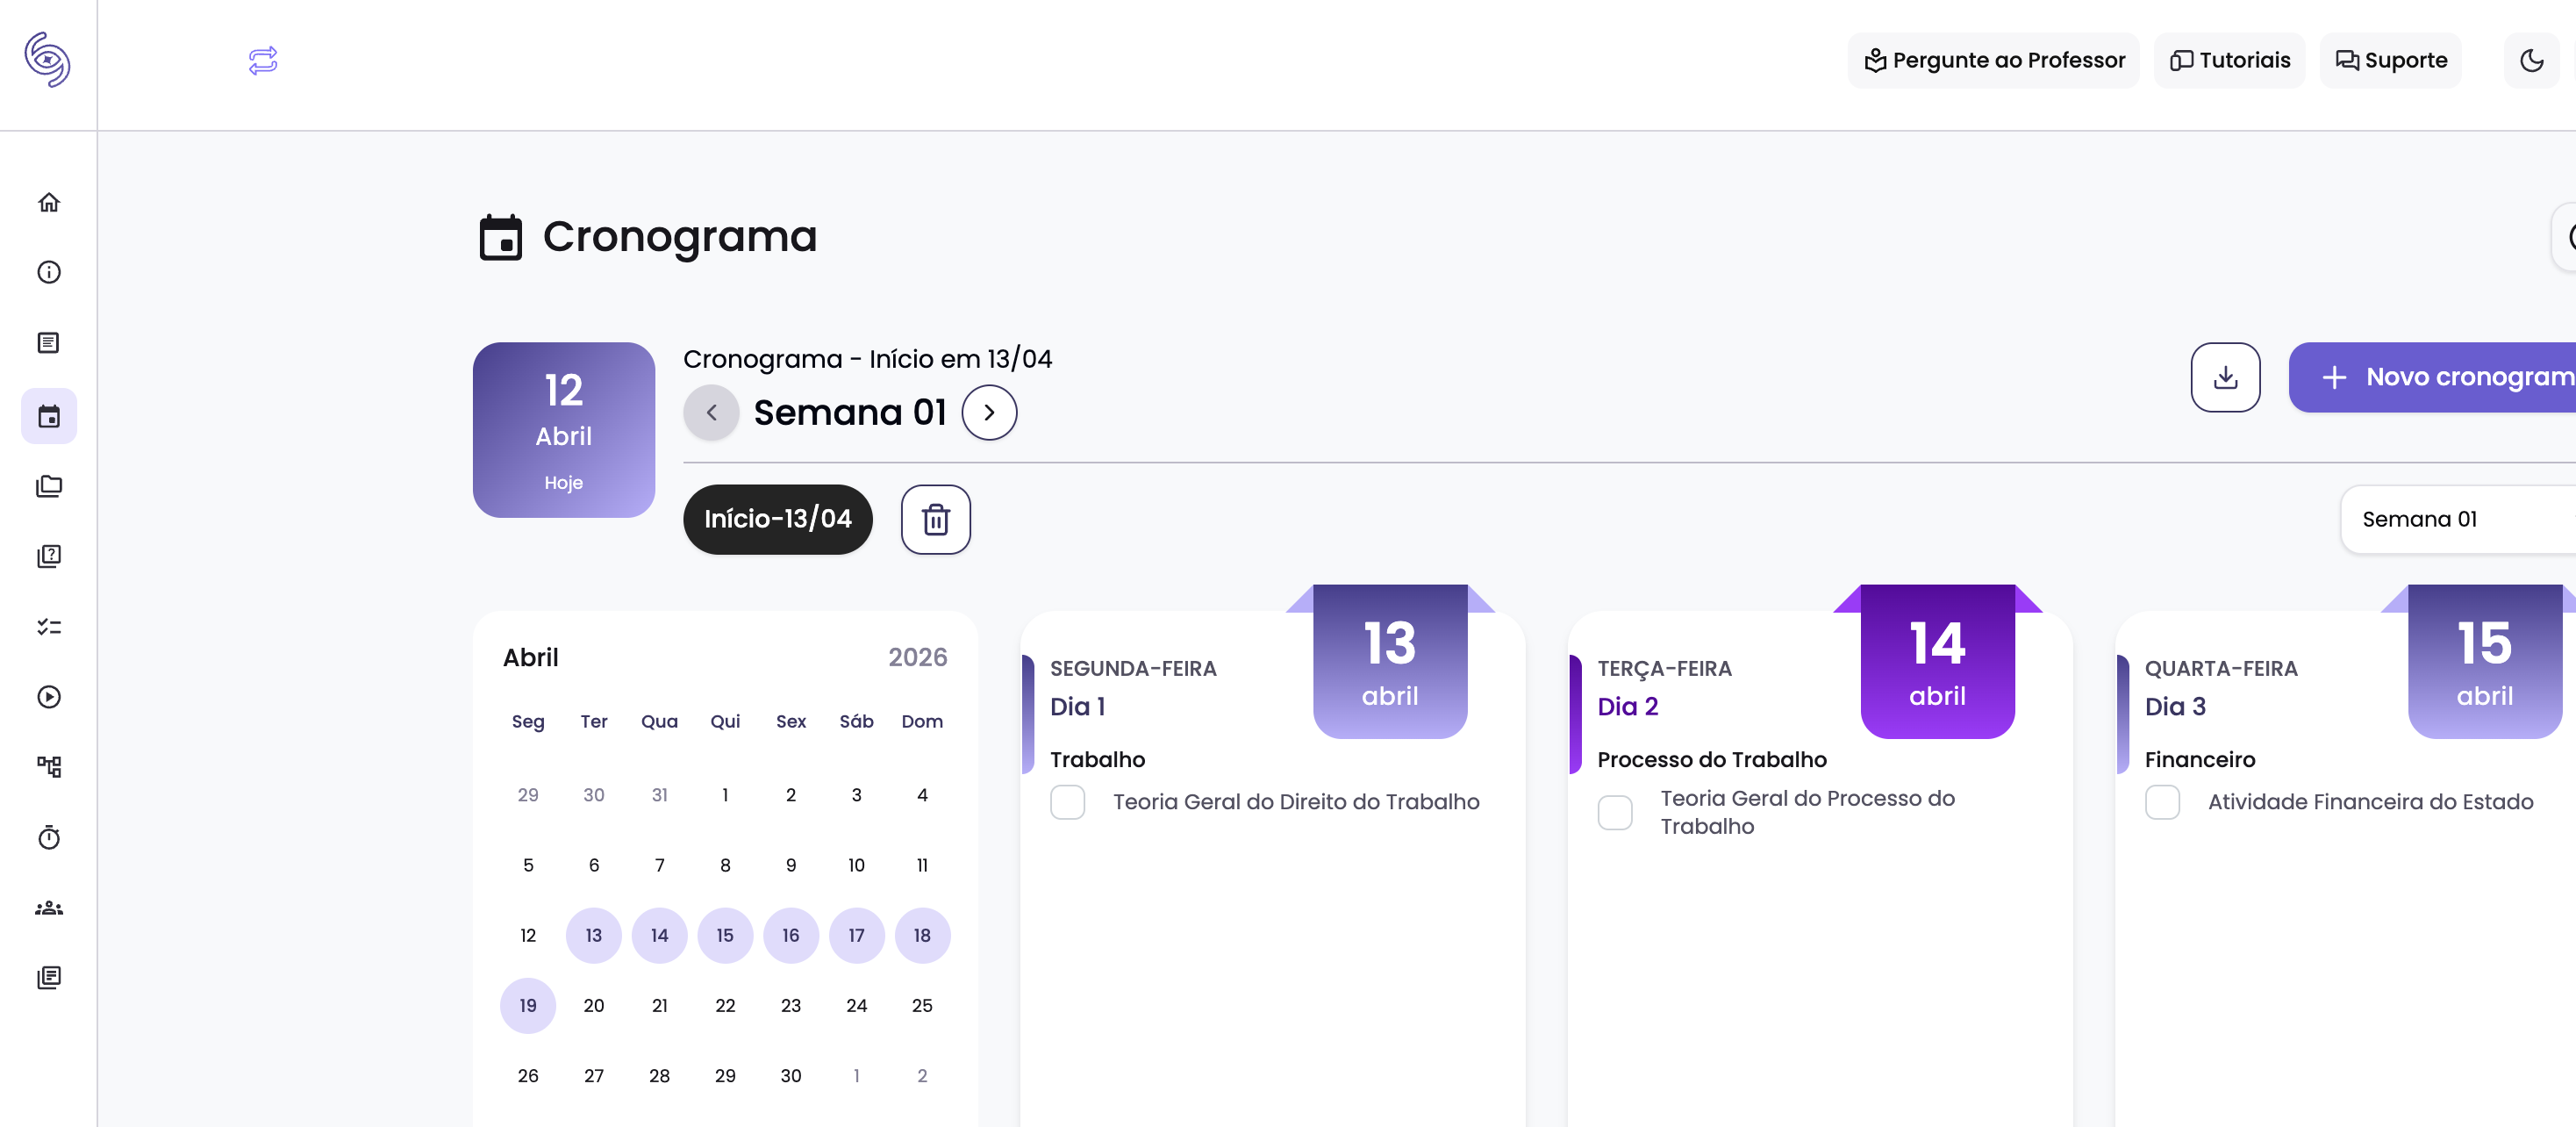The height and width of the screenshot is (1127, 2576).
Task: Click the Início-13/04 pill label
Action: [x=777, y=519]
